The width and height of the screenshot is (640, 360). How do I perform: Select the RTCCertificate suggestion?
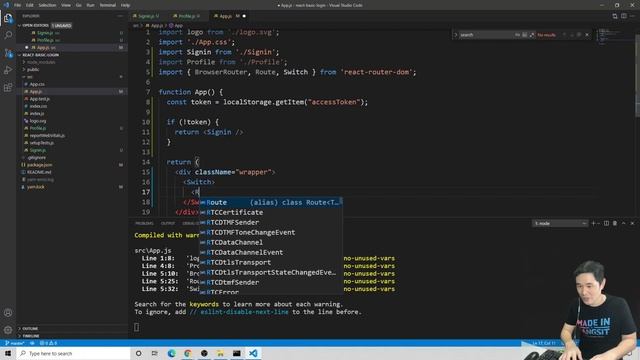[x=271, y=212]
